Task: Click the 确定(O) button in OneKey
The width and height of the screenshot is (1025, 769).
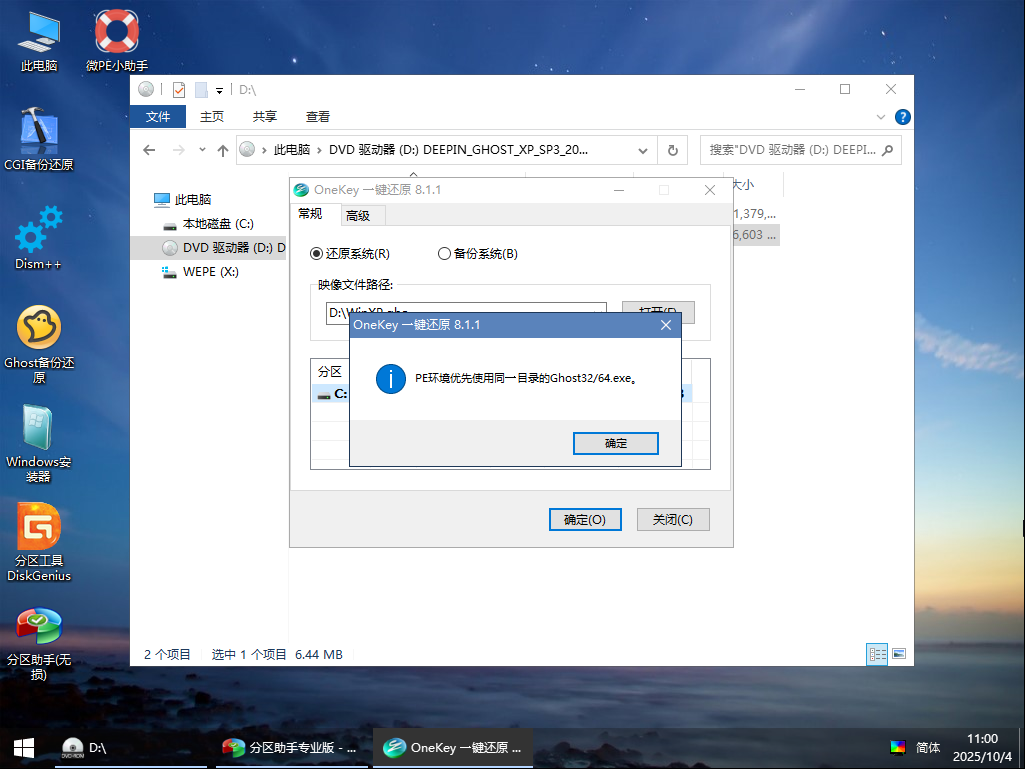Action: coord(585,520)
